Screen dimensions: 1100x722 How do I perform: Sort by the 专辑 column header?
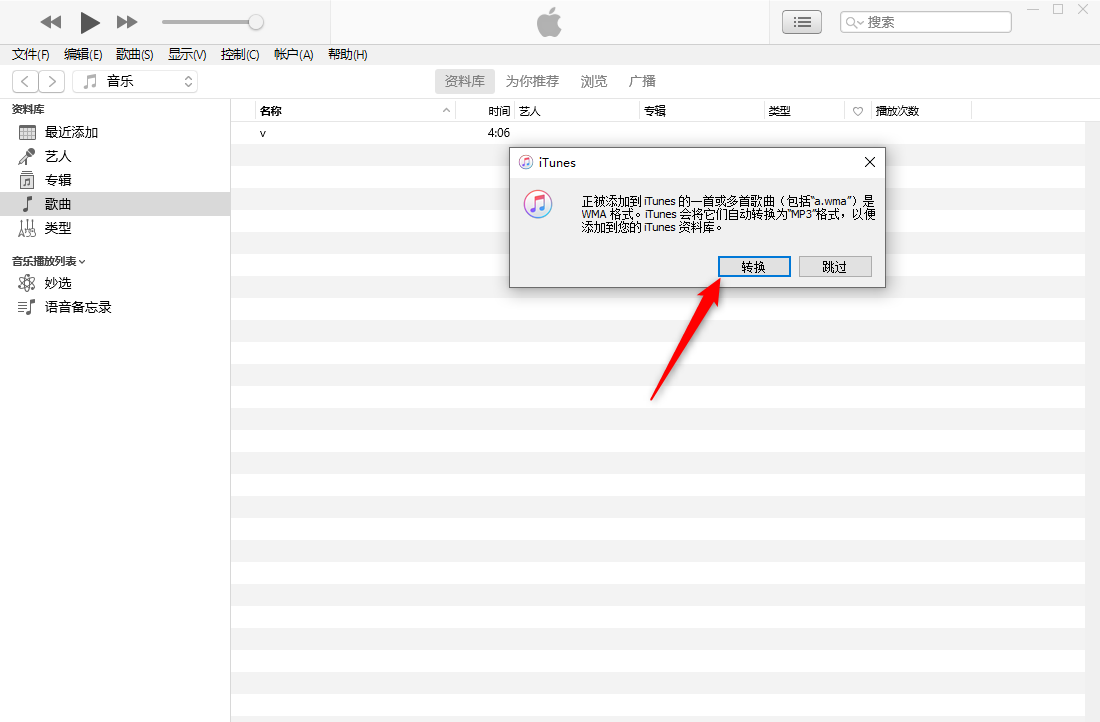(655, 111)
